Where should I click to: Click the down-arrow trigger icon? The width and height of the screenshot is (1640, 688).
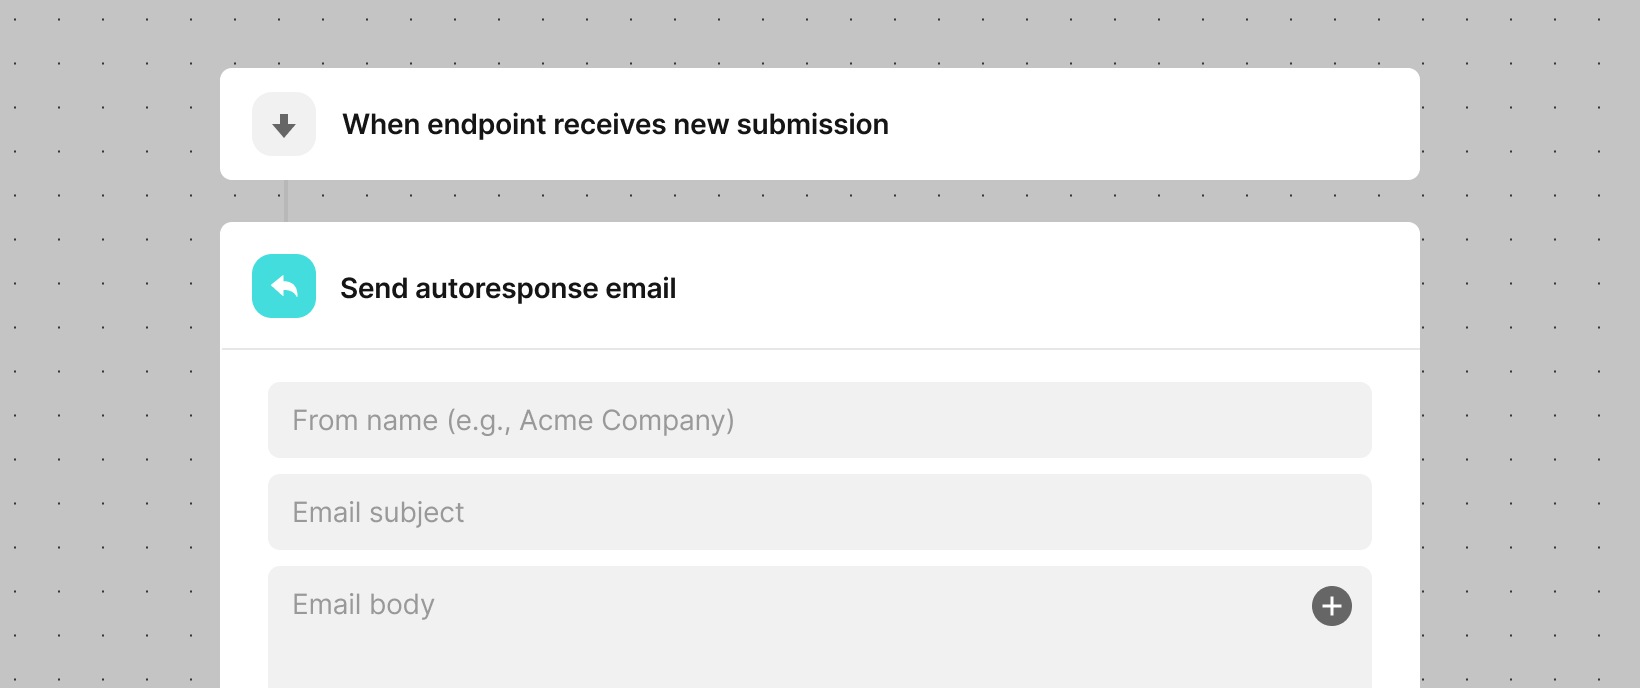coord(284,124)
